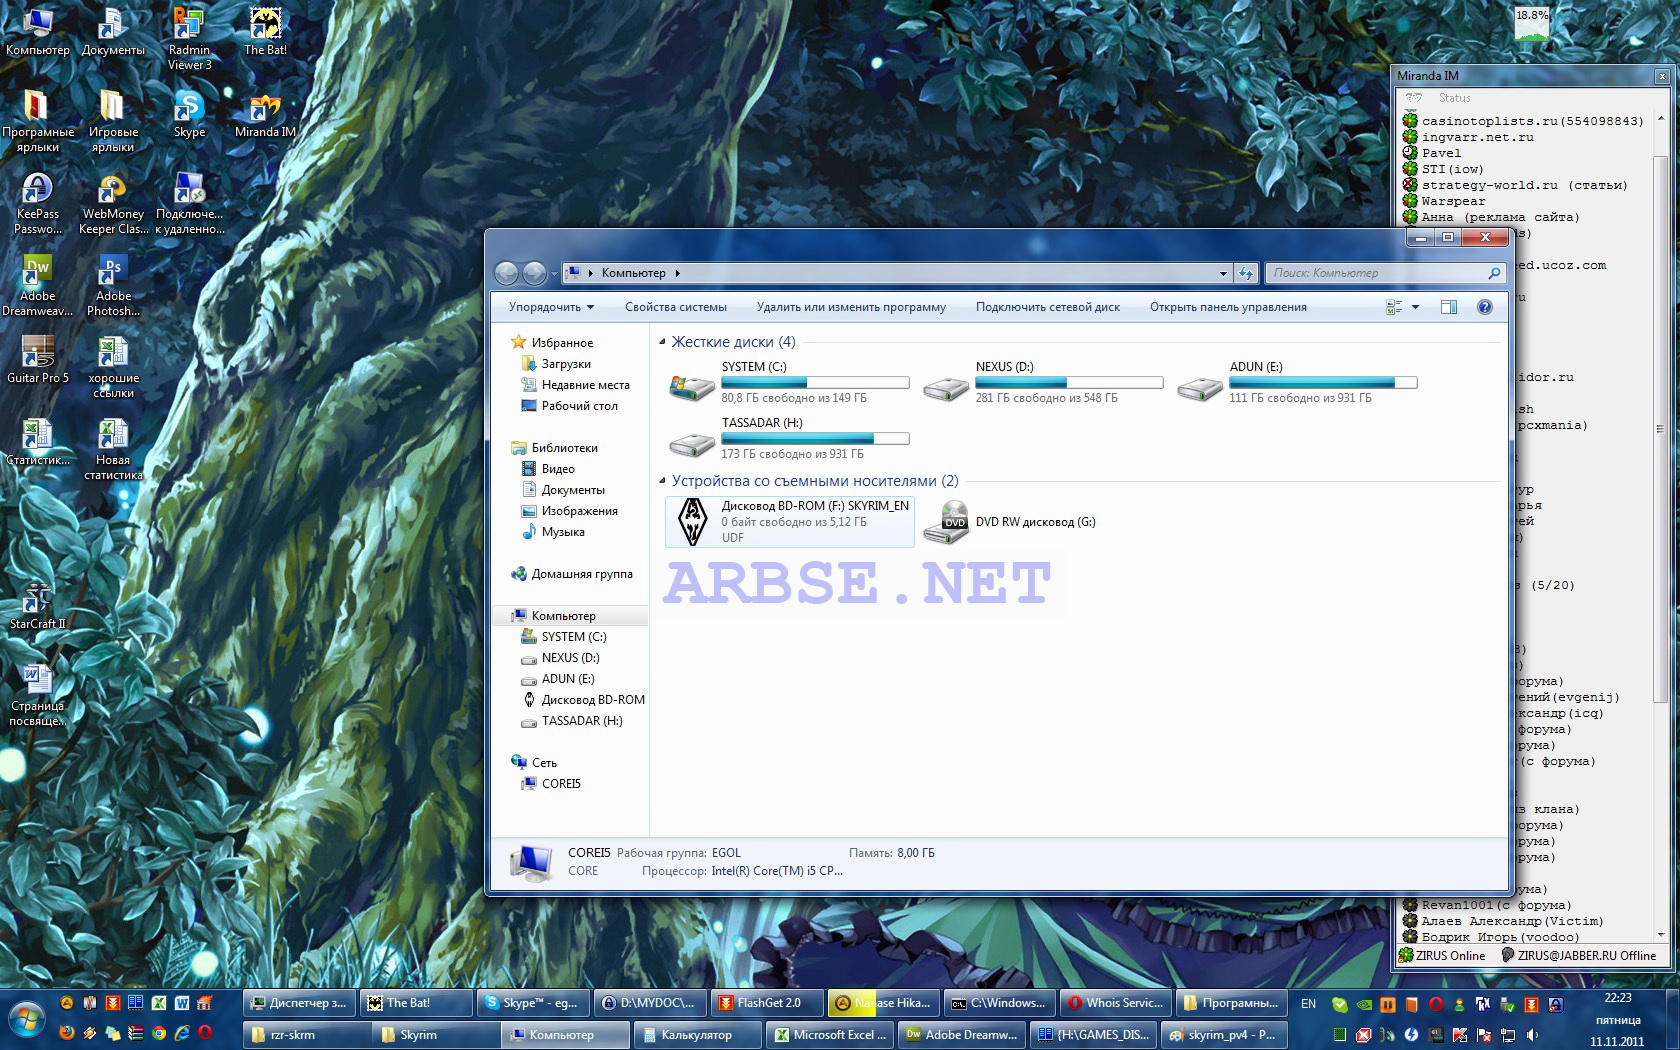Image resolution: width=1680 pixels, height=1050 pixels.
Task: Go back with Explorer back arrow
Action: [507, 273]
